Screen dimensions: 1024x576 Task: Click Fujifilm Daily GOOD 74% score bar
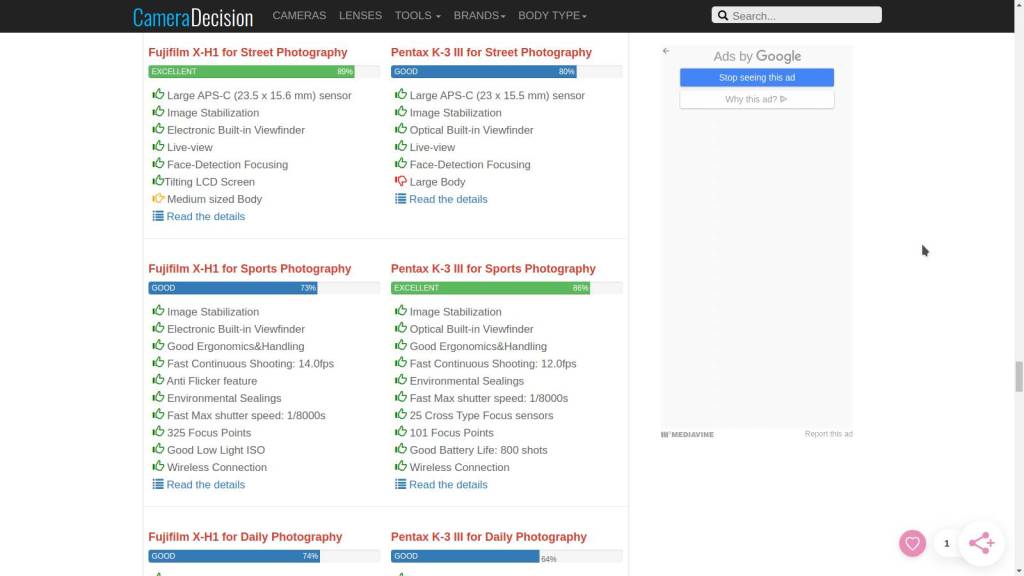pyautogui.click(x=234, y=556)
